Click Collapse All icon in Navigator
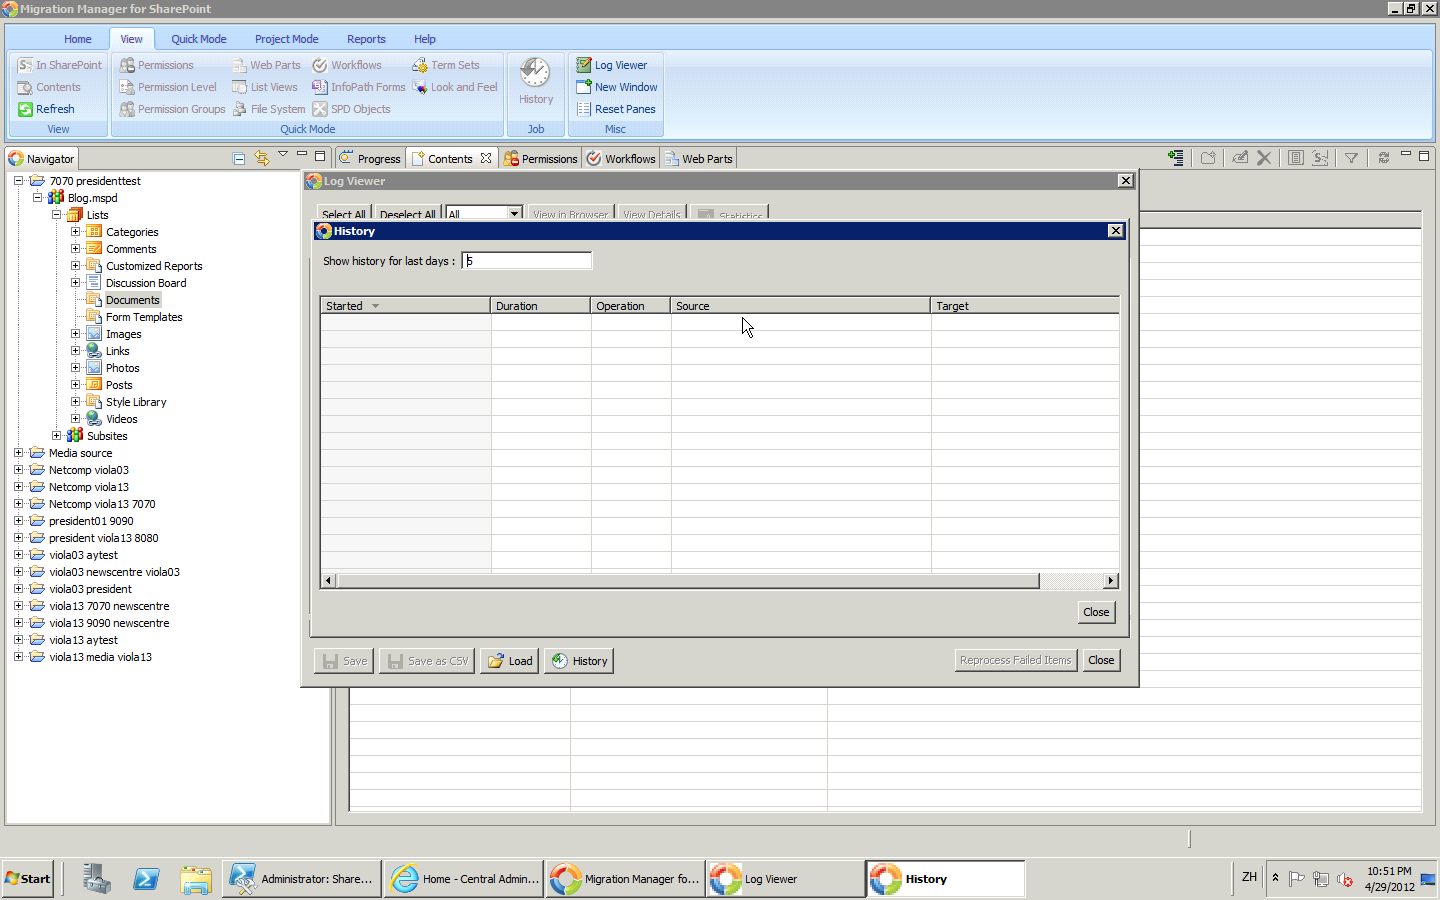 tap(239, 158)
